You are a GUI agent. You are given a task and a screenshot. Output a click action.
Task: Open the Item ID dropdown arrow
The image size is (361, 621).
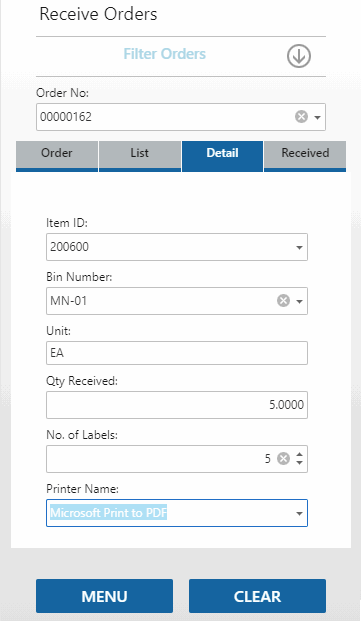click(x=299, y=248)
